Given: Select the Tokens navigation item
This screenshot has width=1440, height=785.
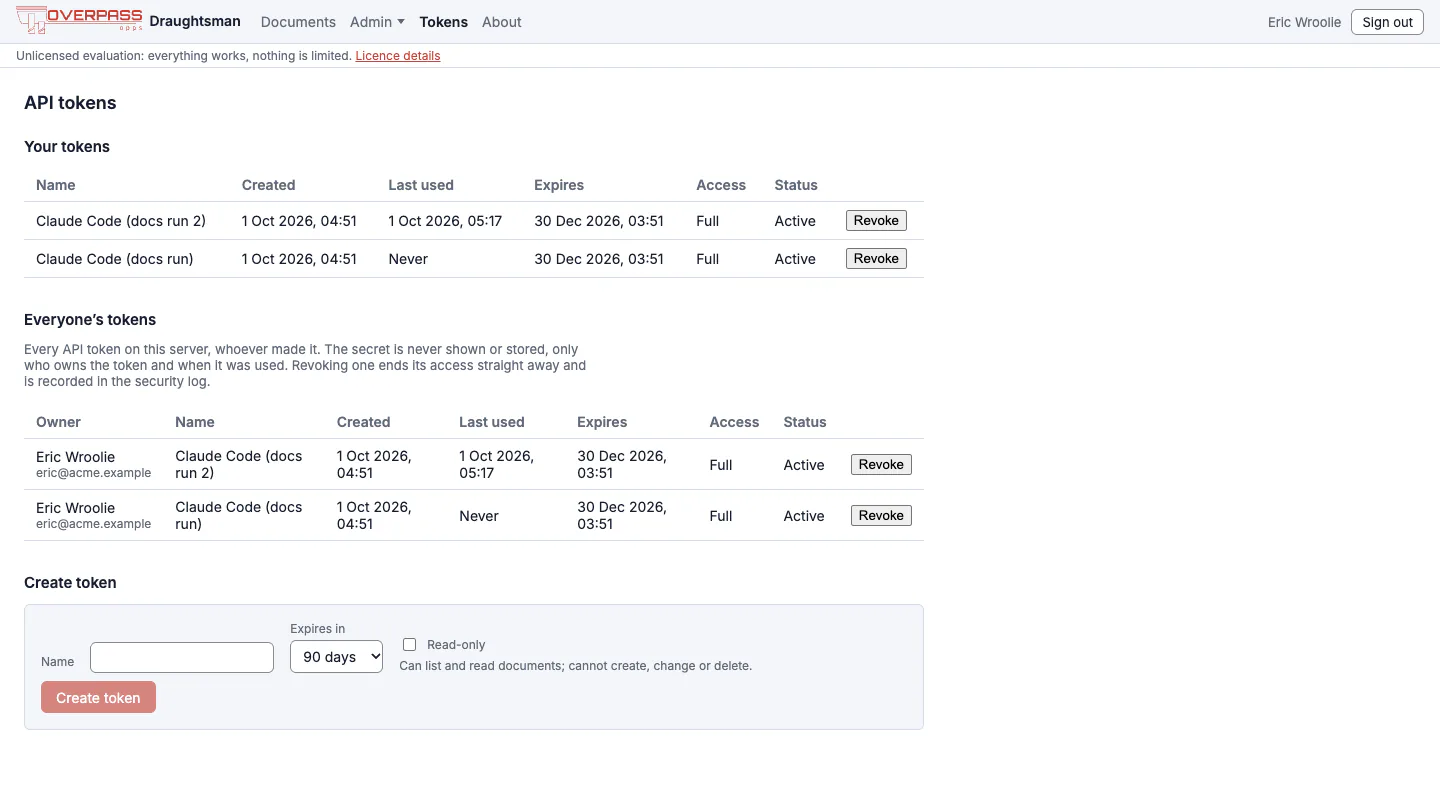Looking at the screenshot, I should point(443,22).
